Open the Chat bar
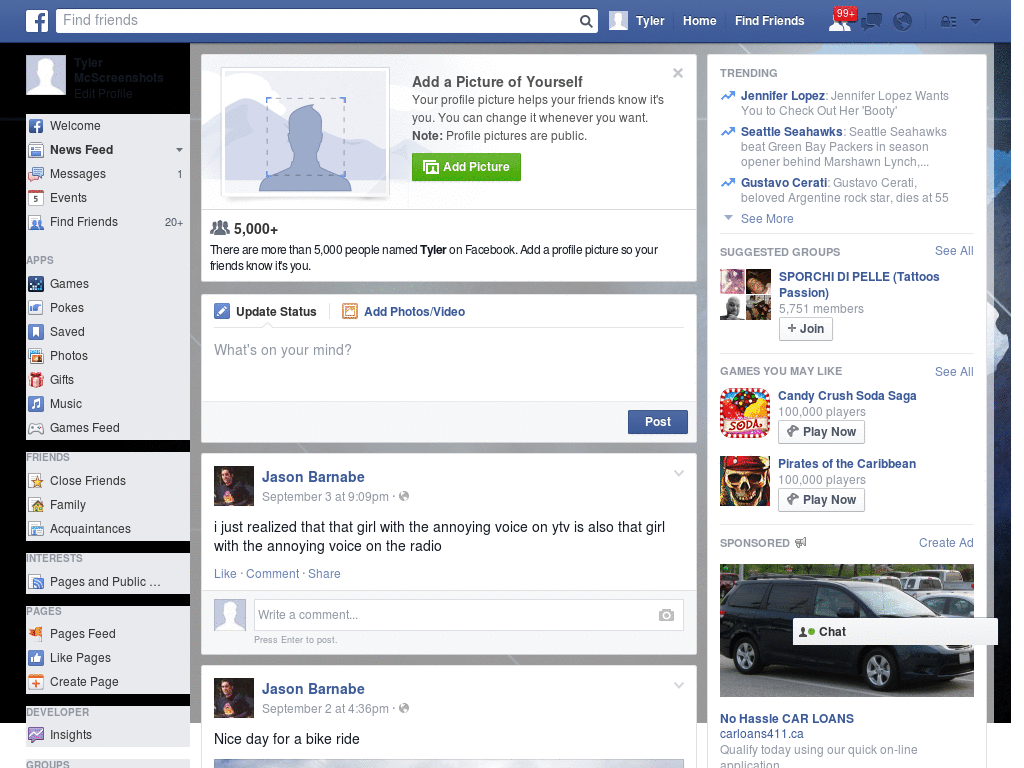Image resolution: width=1024 pixels, height=768 pixels. pos(895,632)
